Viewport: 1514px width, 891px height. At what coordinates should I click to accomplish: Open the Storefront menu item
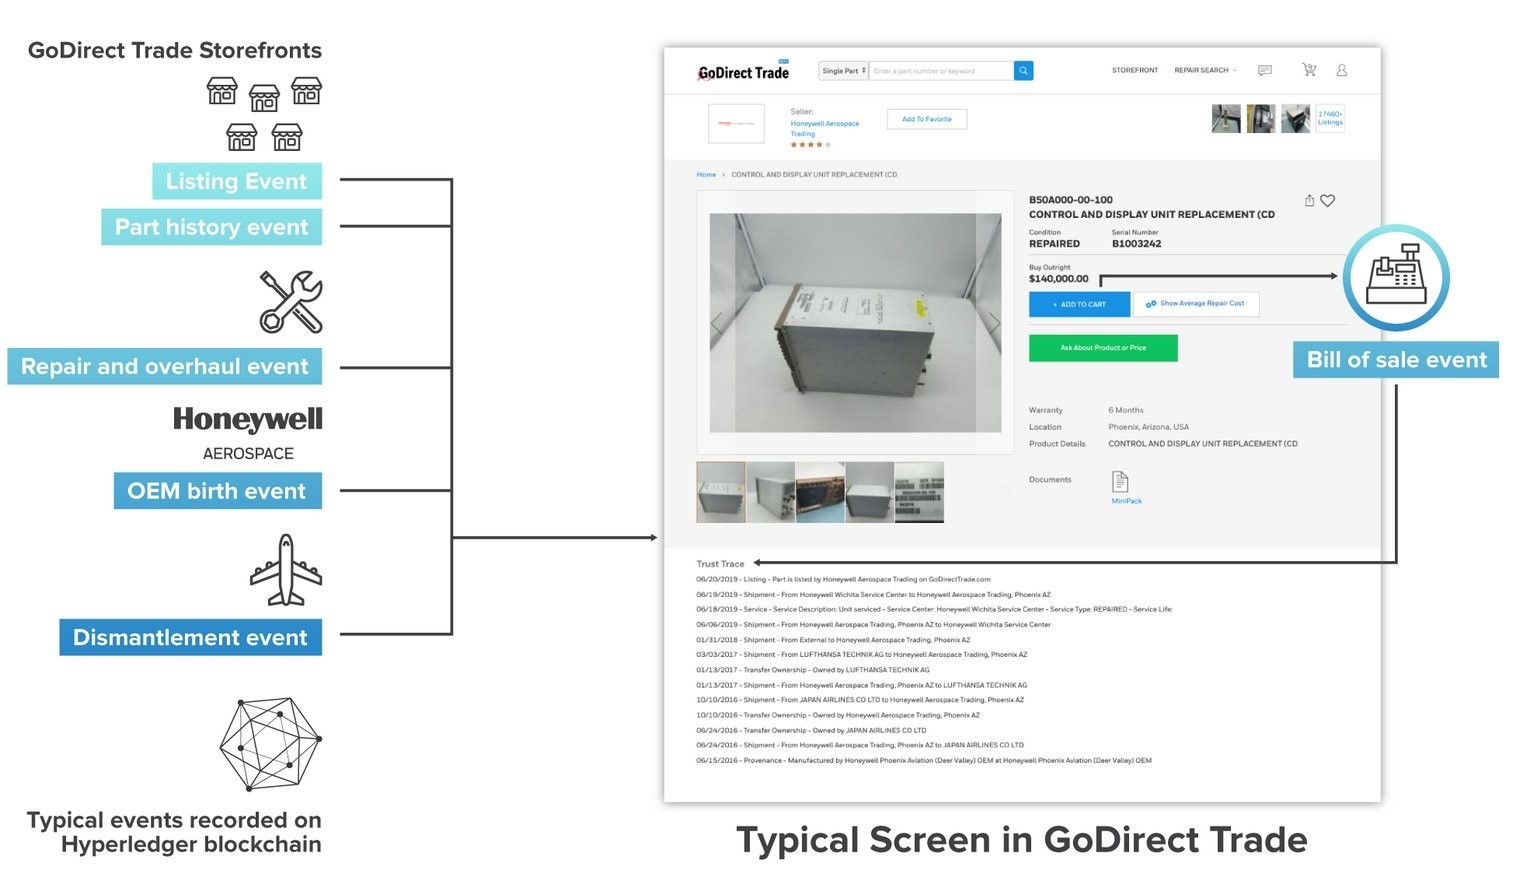click(x=1134, y=71)
